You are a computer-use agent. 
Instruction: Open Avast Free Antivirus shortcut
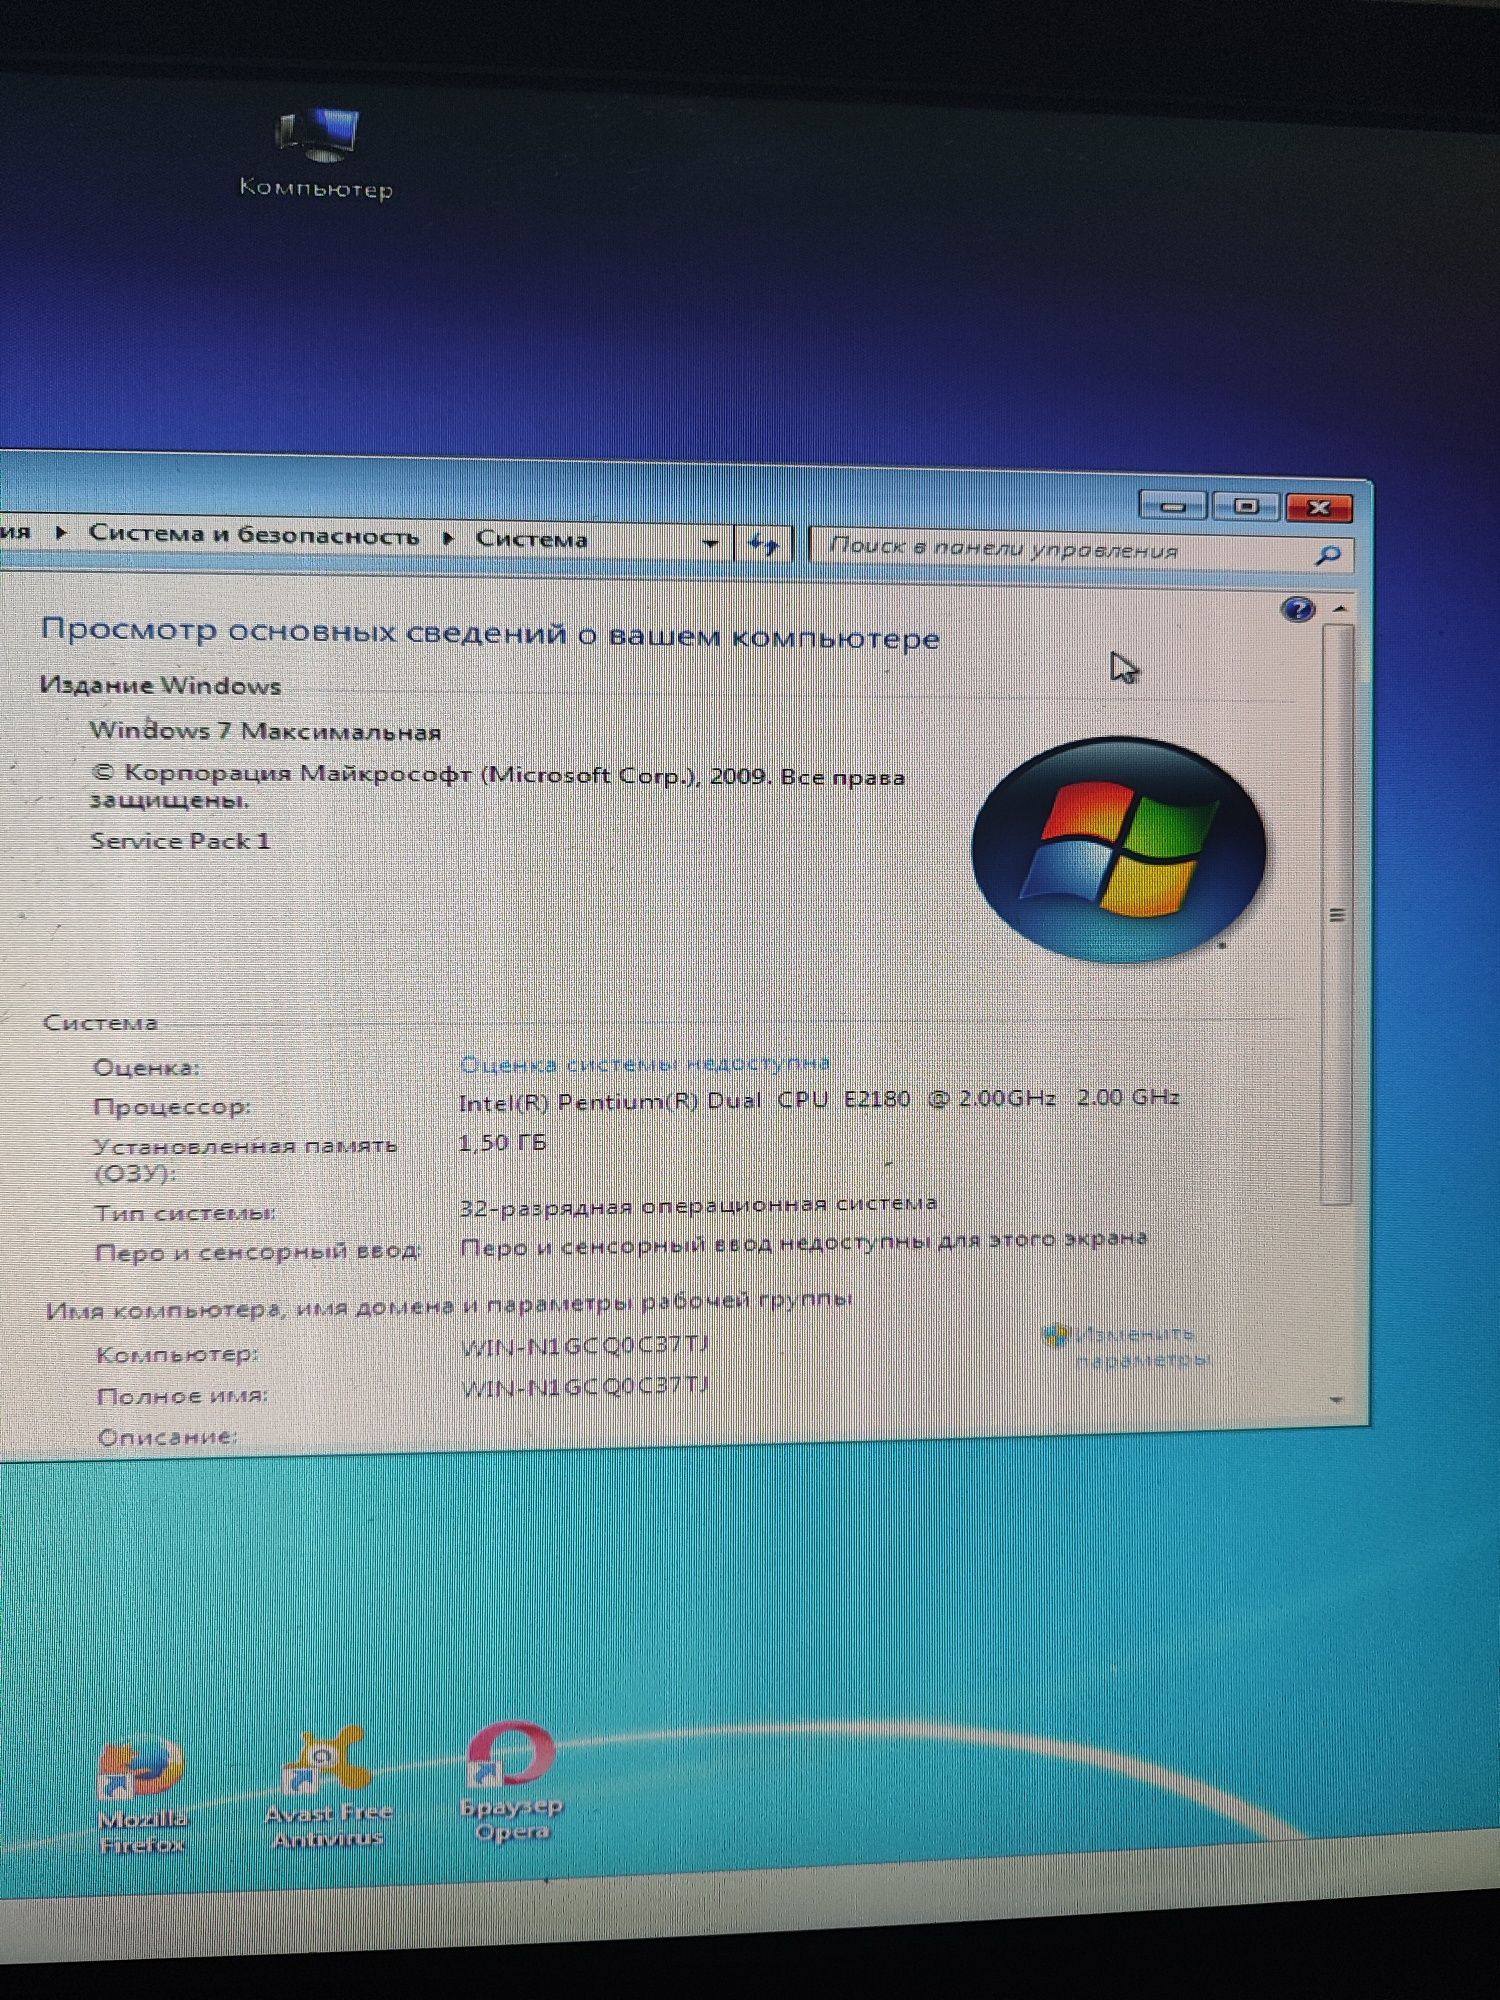[x=328, y=1789]
